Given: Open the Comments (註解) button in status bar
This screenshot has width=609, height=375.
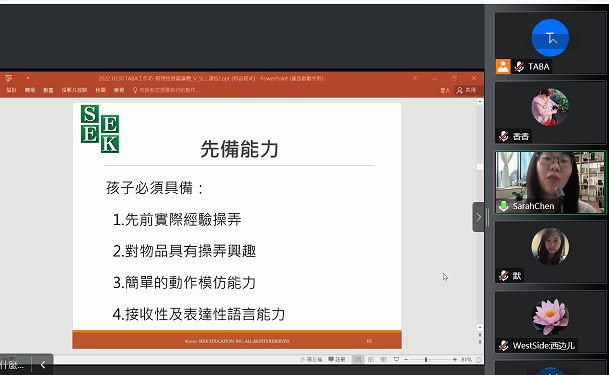Looking at the screenshot, I should point(337,359).
